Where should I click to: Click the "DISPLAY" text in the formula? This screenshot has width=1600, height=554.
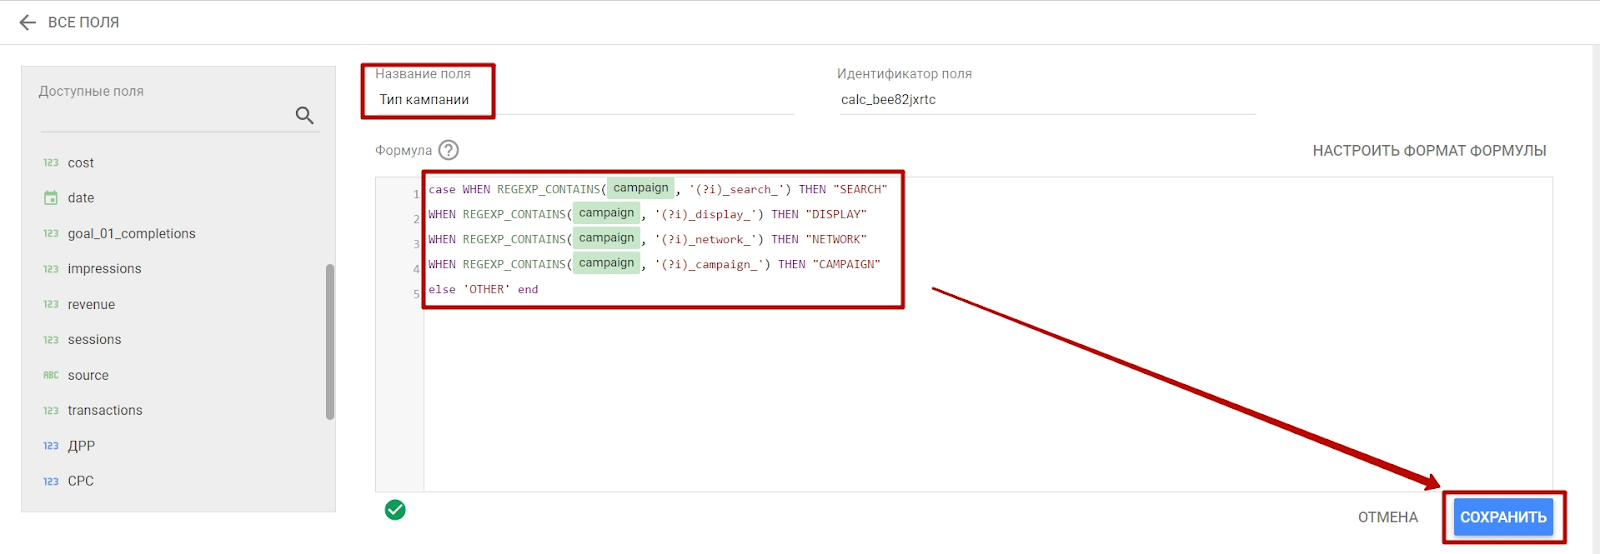[x=836, y=214]
